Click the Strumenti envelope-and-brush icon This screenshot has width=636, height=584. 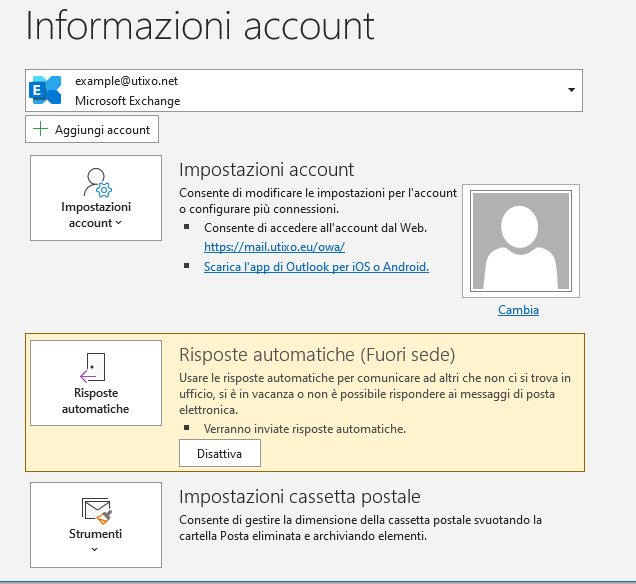point(96,511)
